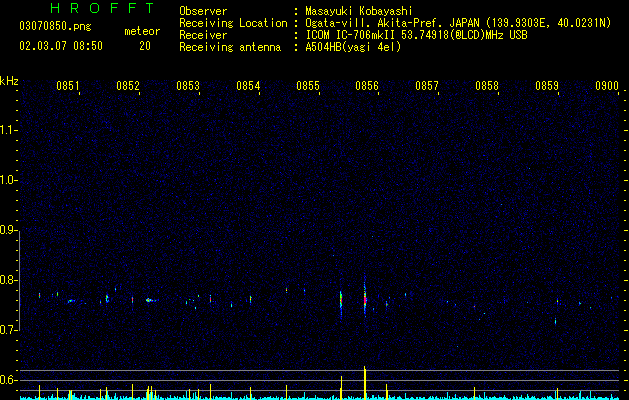Click the 0852 time marker

pyautogui.click(x=128, y=86)
